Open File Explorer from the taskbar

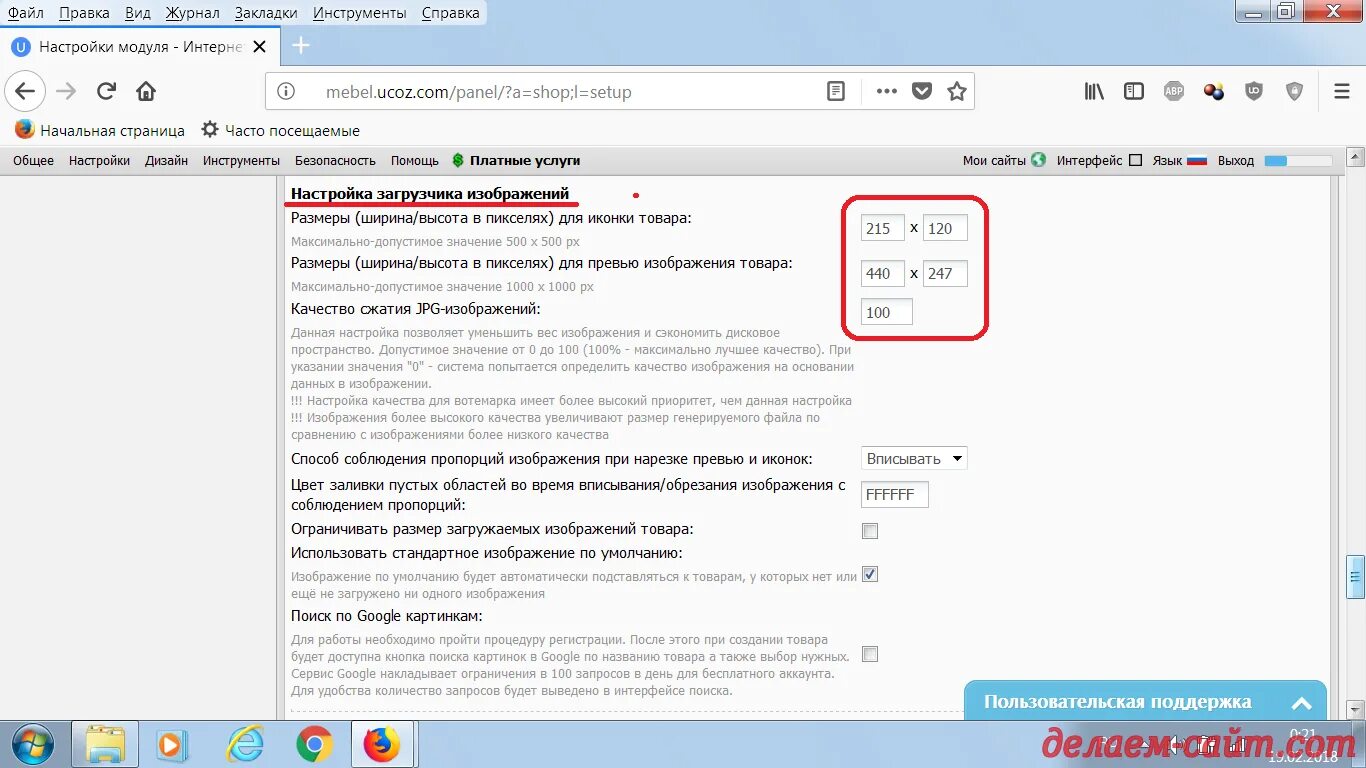(104, 745)
